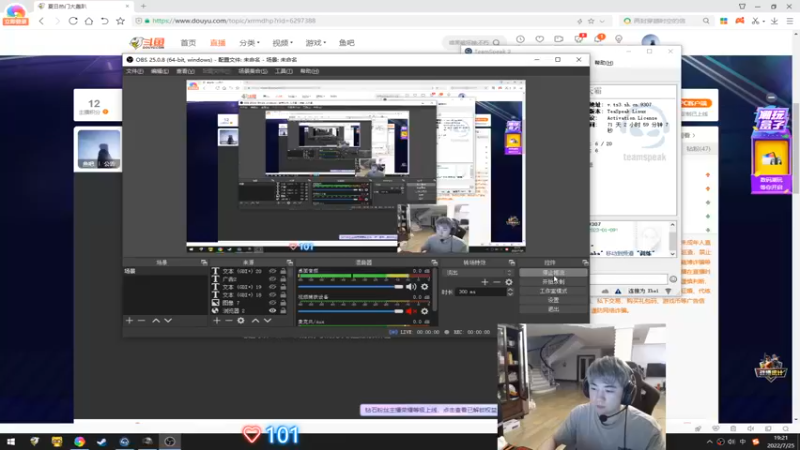Toggle lock for 文本 (GDI+) 18 source
Screen dimensions: 800x450
tap(283, 295)
